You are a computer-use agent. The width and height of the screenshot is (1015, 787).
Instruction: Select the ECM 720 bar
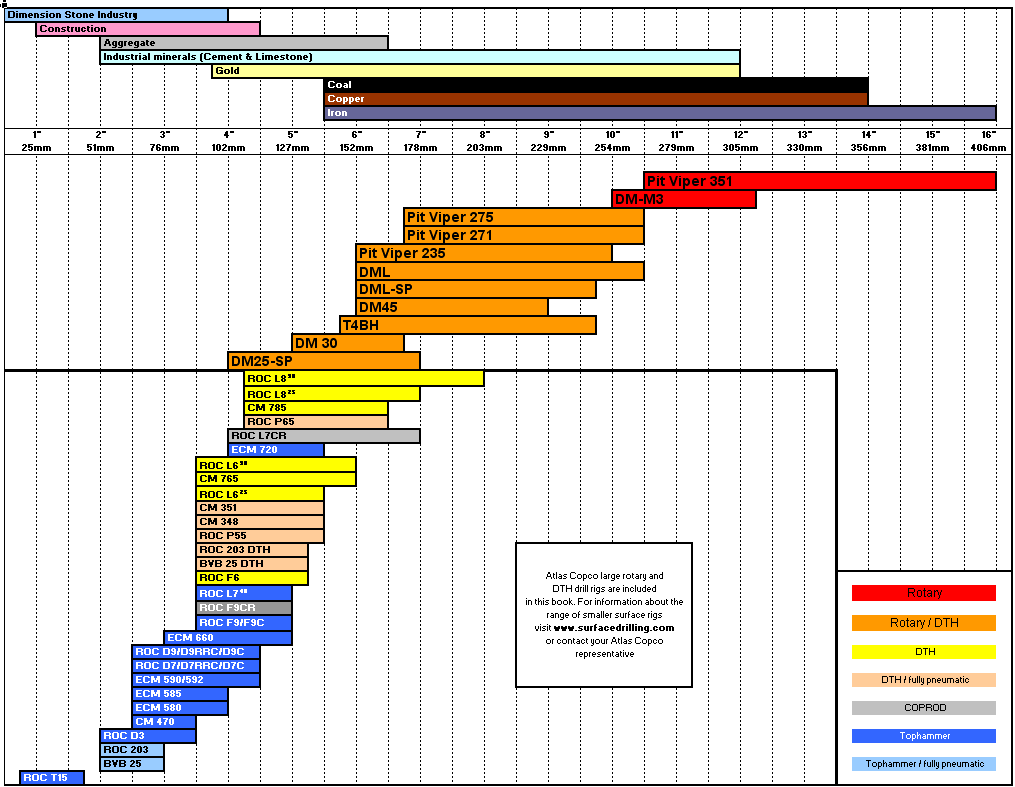[x=276, y=450]
